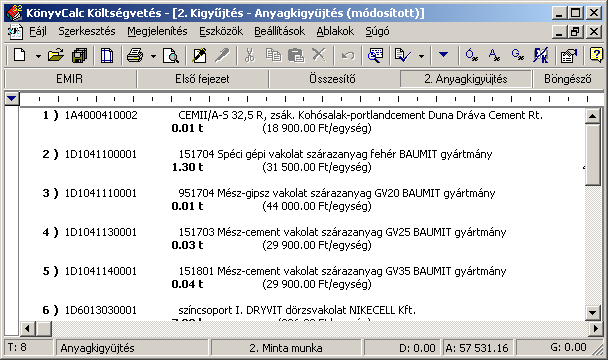Select item code 1A4000410002

click(x=101, y=115)
